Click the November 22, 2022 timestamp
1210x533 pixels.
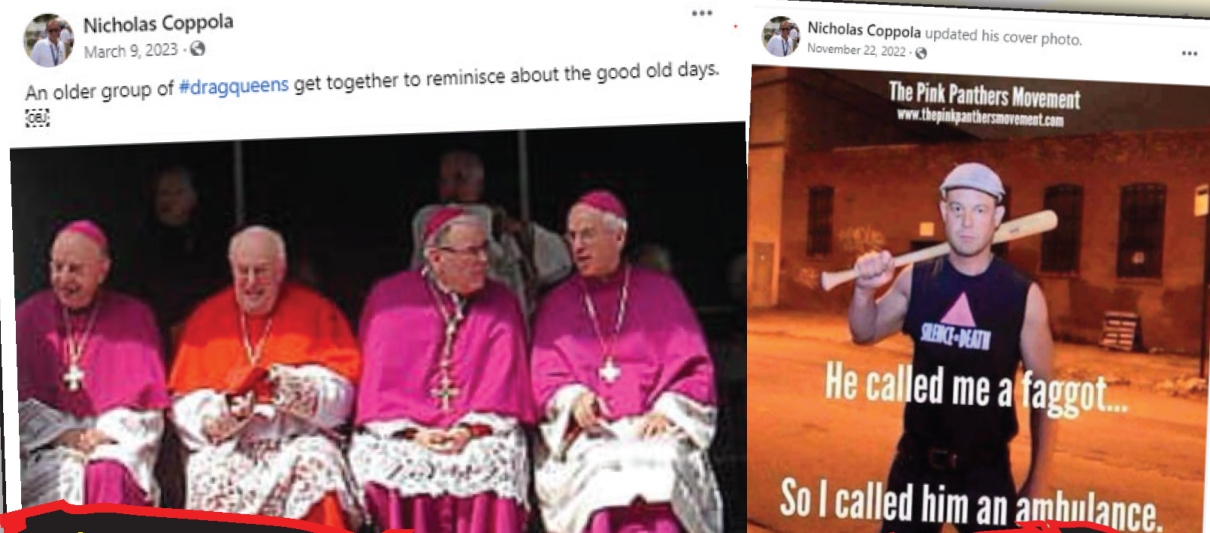tap(859, 49)
